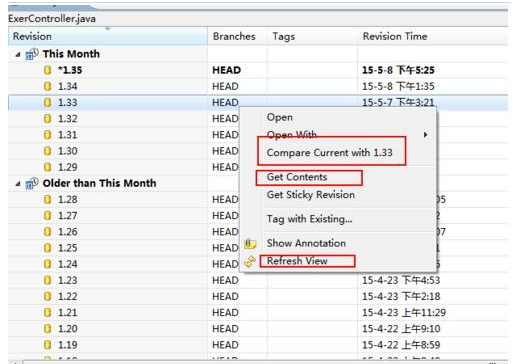This screenshot has width=513, height=364.
Task: Choose Open With in the context menu
Action: pyautogui.click(x=292, y=135)
